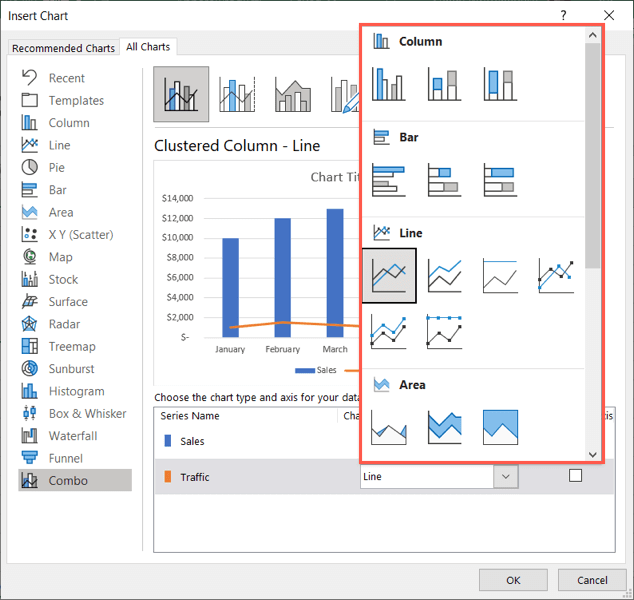This screenshot has width=634, height=600.
Task: Choose Stacked Line chart subtype
Action: point(444,276)
